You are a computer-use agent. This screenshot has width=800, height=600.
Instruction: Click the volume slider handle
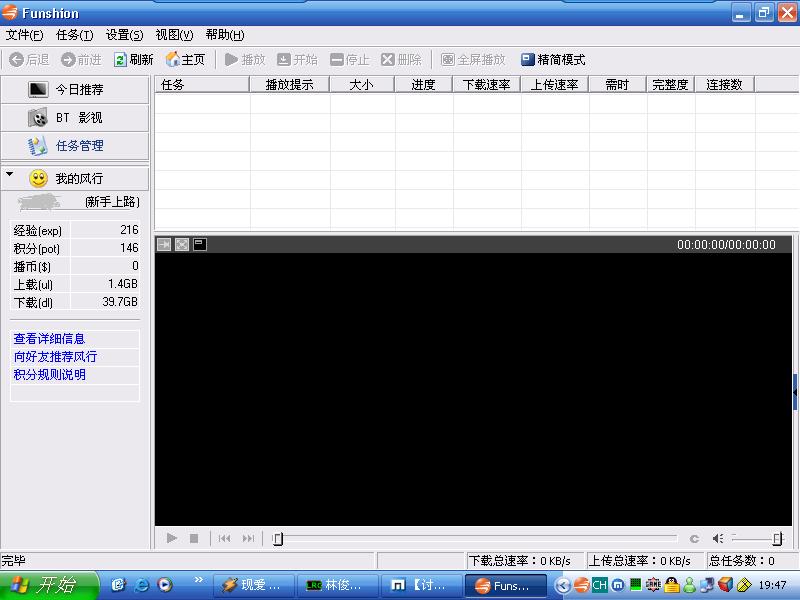pos(777,538)
